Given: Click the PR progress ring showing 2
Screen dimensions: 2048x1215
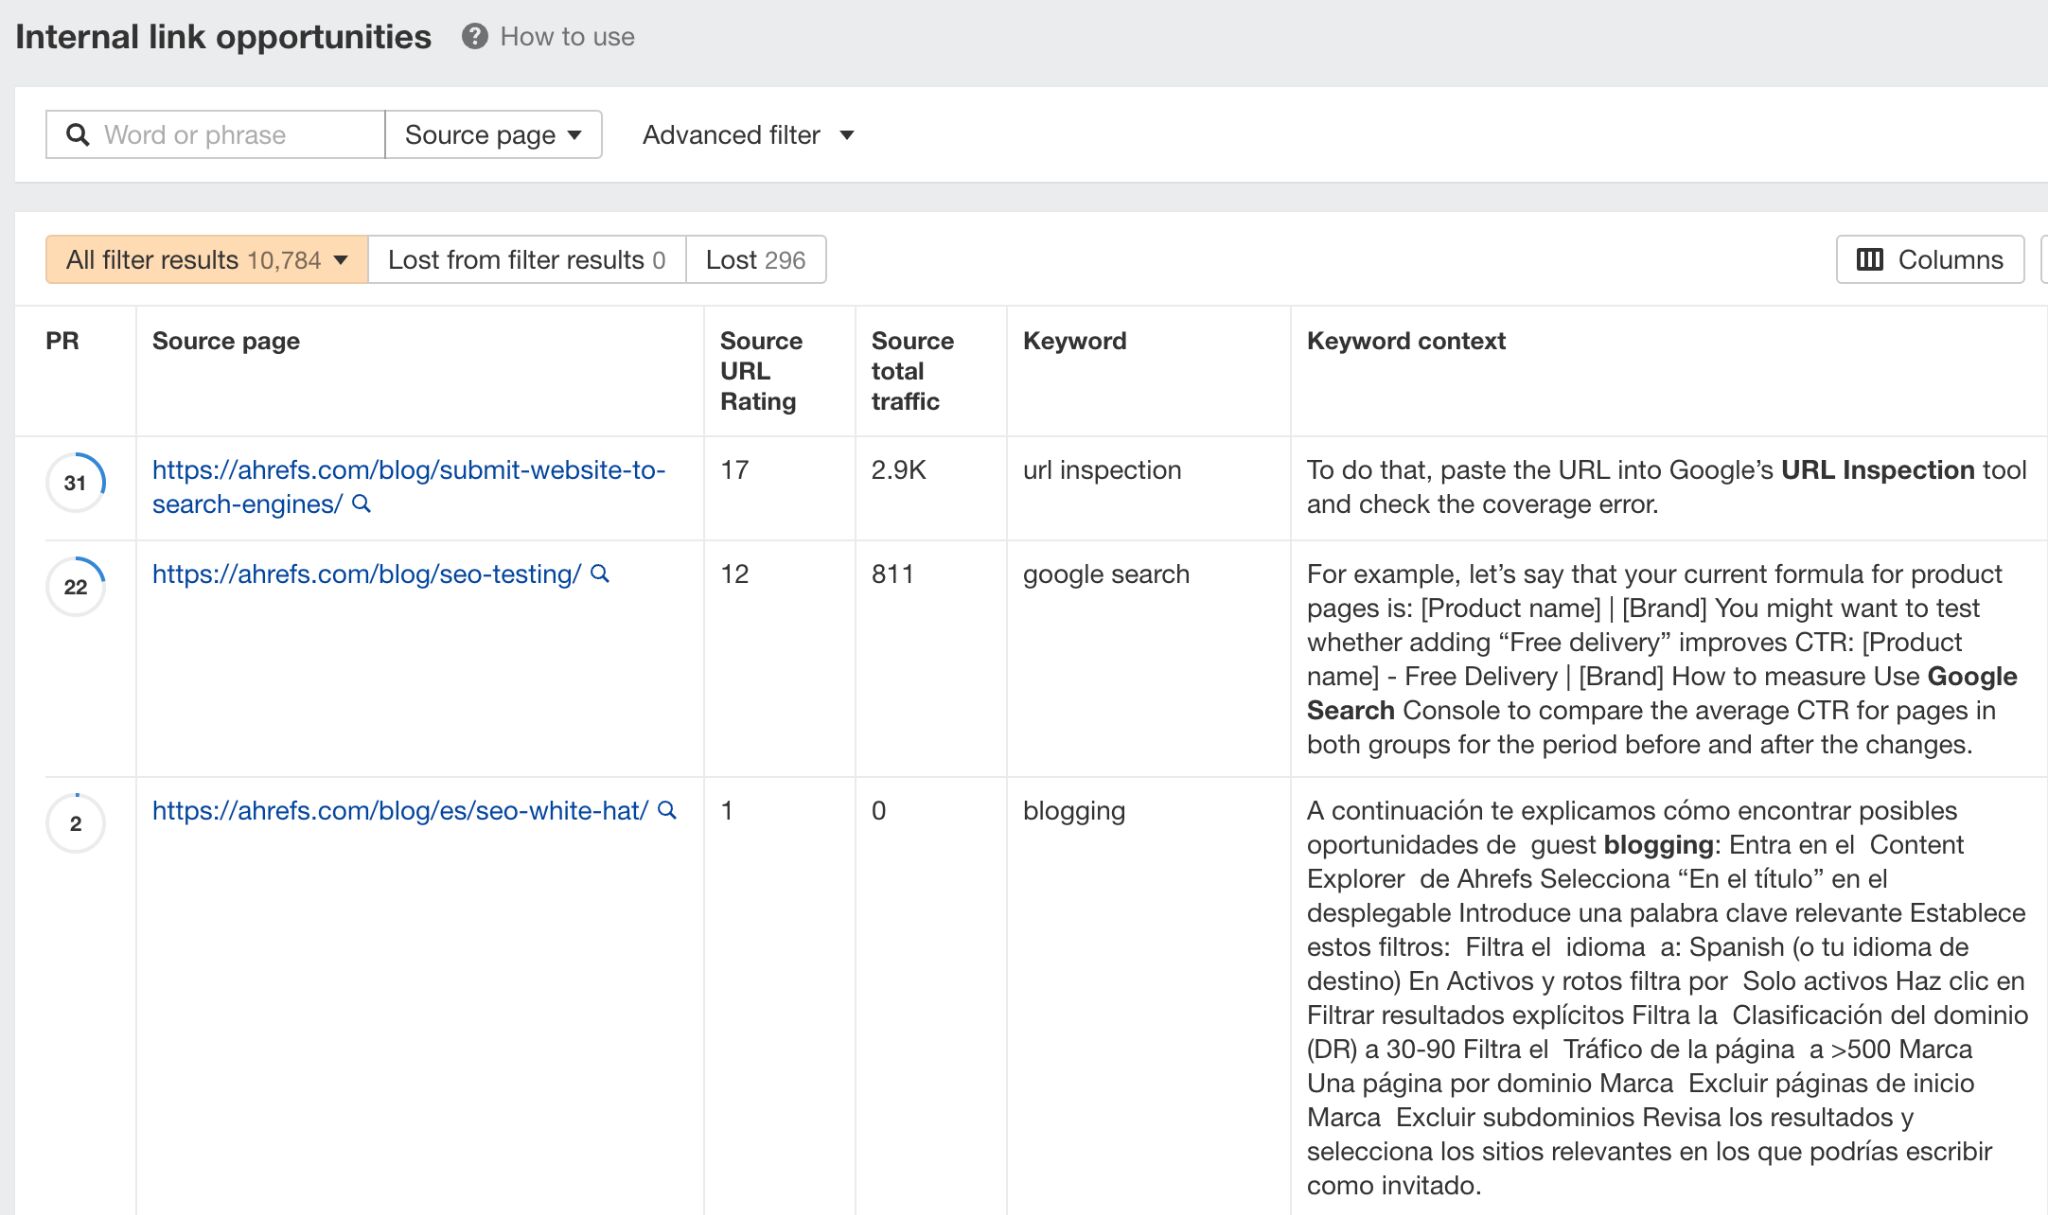Looking at the screenshot, I should point(75,823).
